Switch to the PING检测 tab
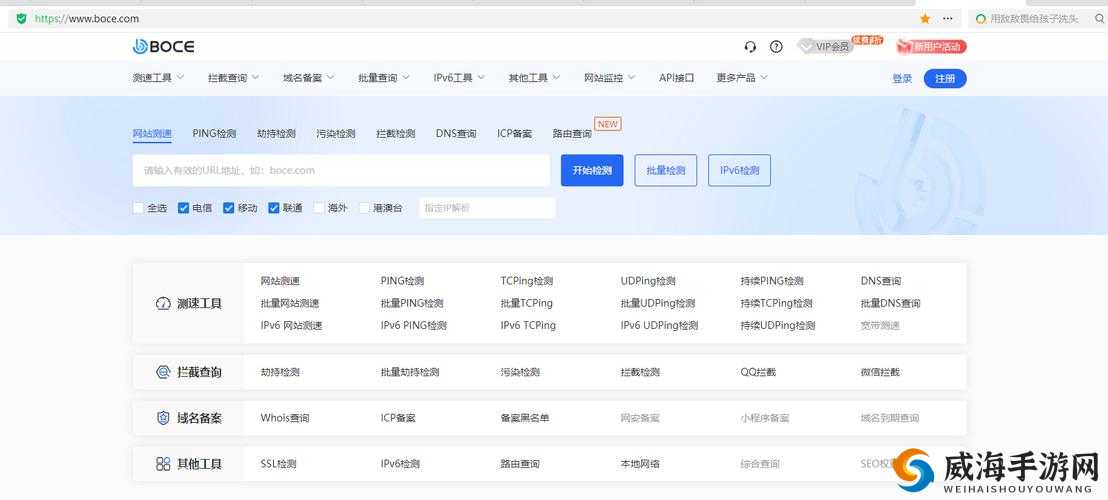1108x500 pixels. tap(214, 133)
